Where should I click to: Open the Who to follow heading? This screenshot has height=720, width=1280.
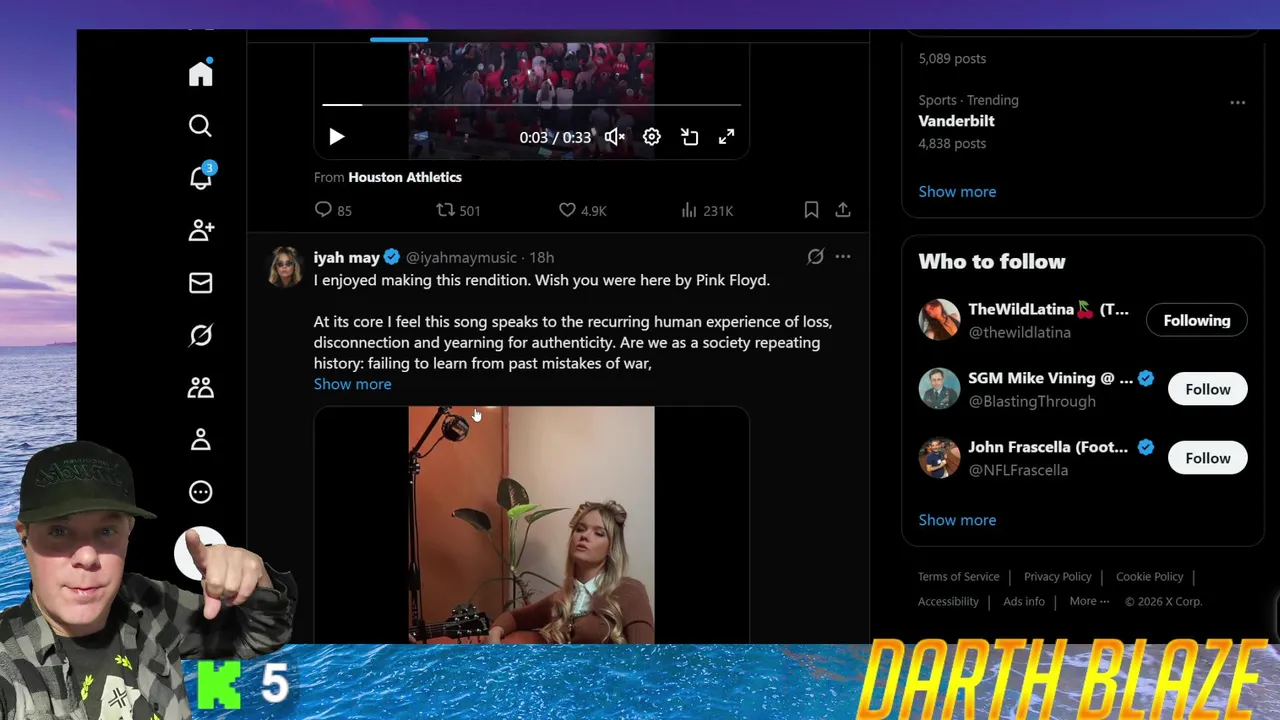click(992, 261)
